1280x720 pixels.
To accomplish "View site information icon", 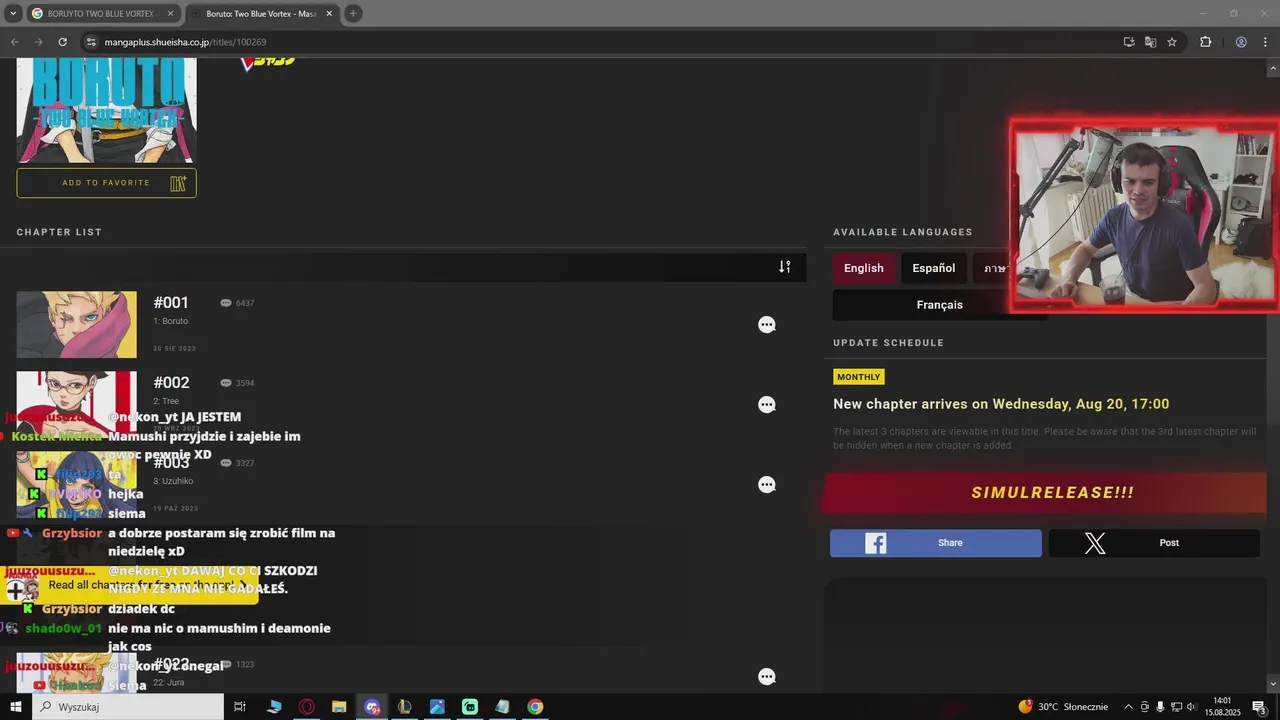I will 91,42.
